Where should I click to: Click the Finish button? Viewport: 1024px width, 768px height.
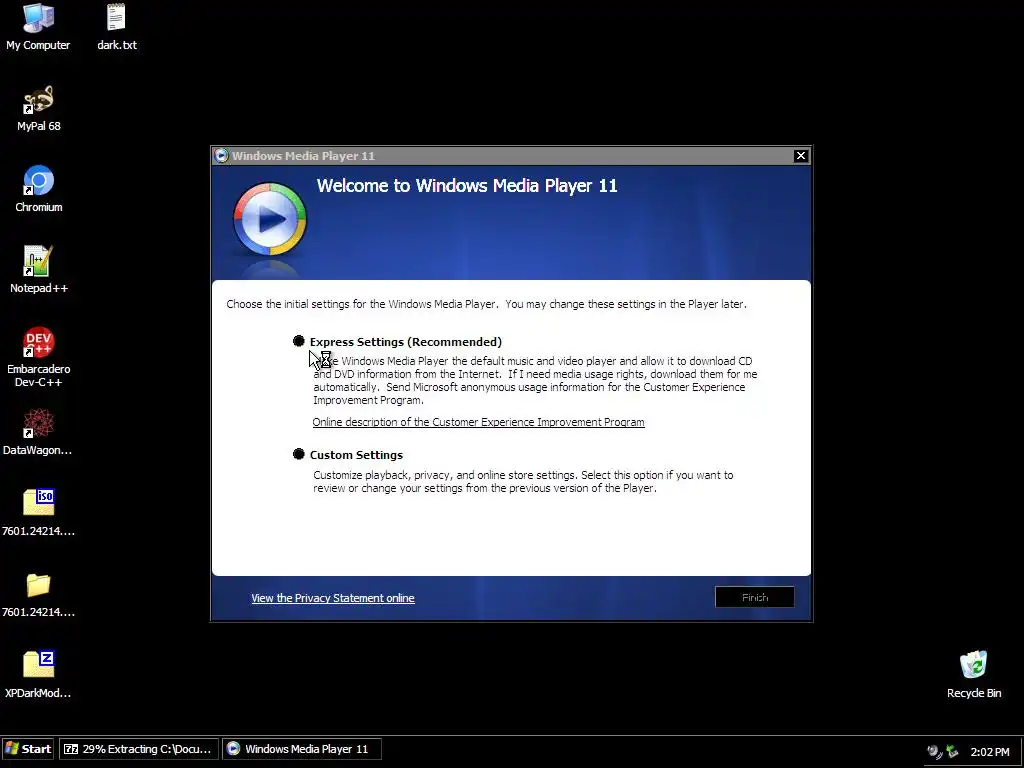pyautogui.click(x=754, y=597)
